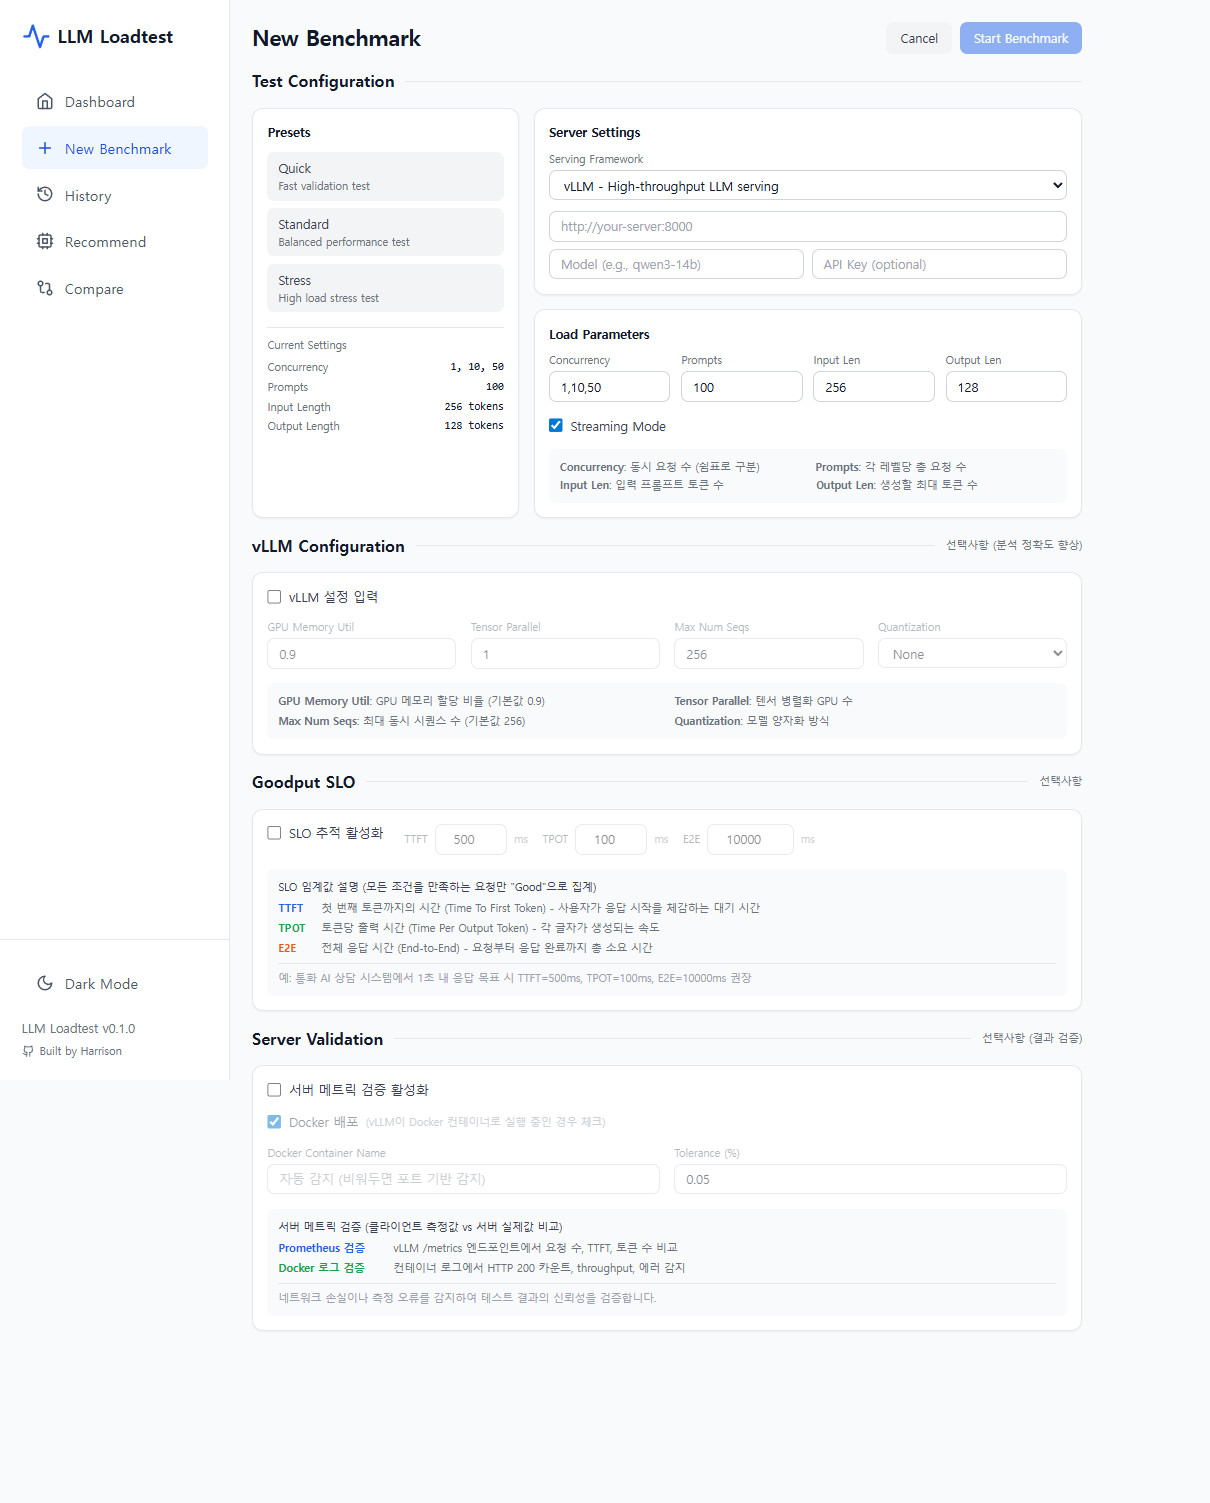The height and width of the screenshot is (1503, 1210).
Task: Click the History clock icon
Action: (45, 195)
